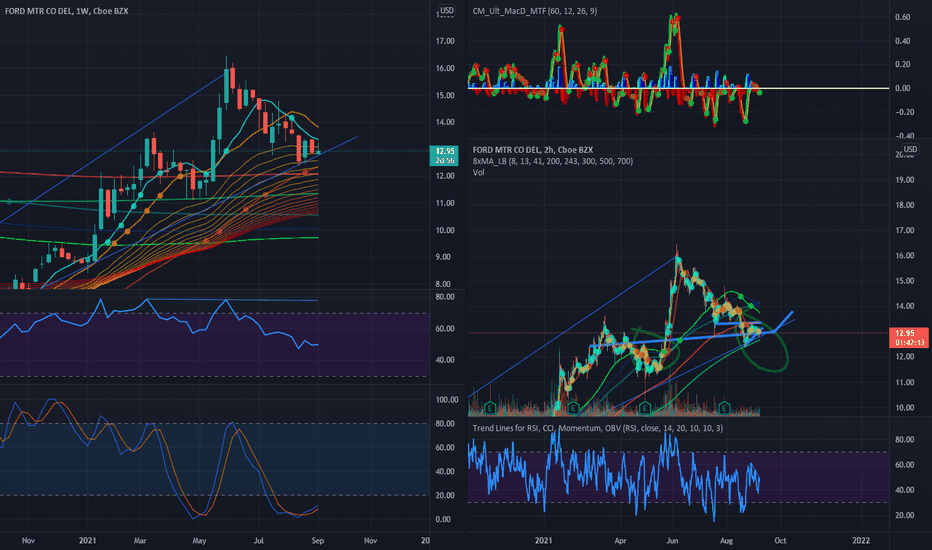932x550 pixels.
Task: Click the Mar label on the weekly time axis
Action: [x=140, y=540]
